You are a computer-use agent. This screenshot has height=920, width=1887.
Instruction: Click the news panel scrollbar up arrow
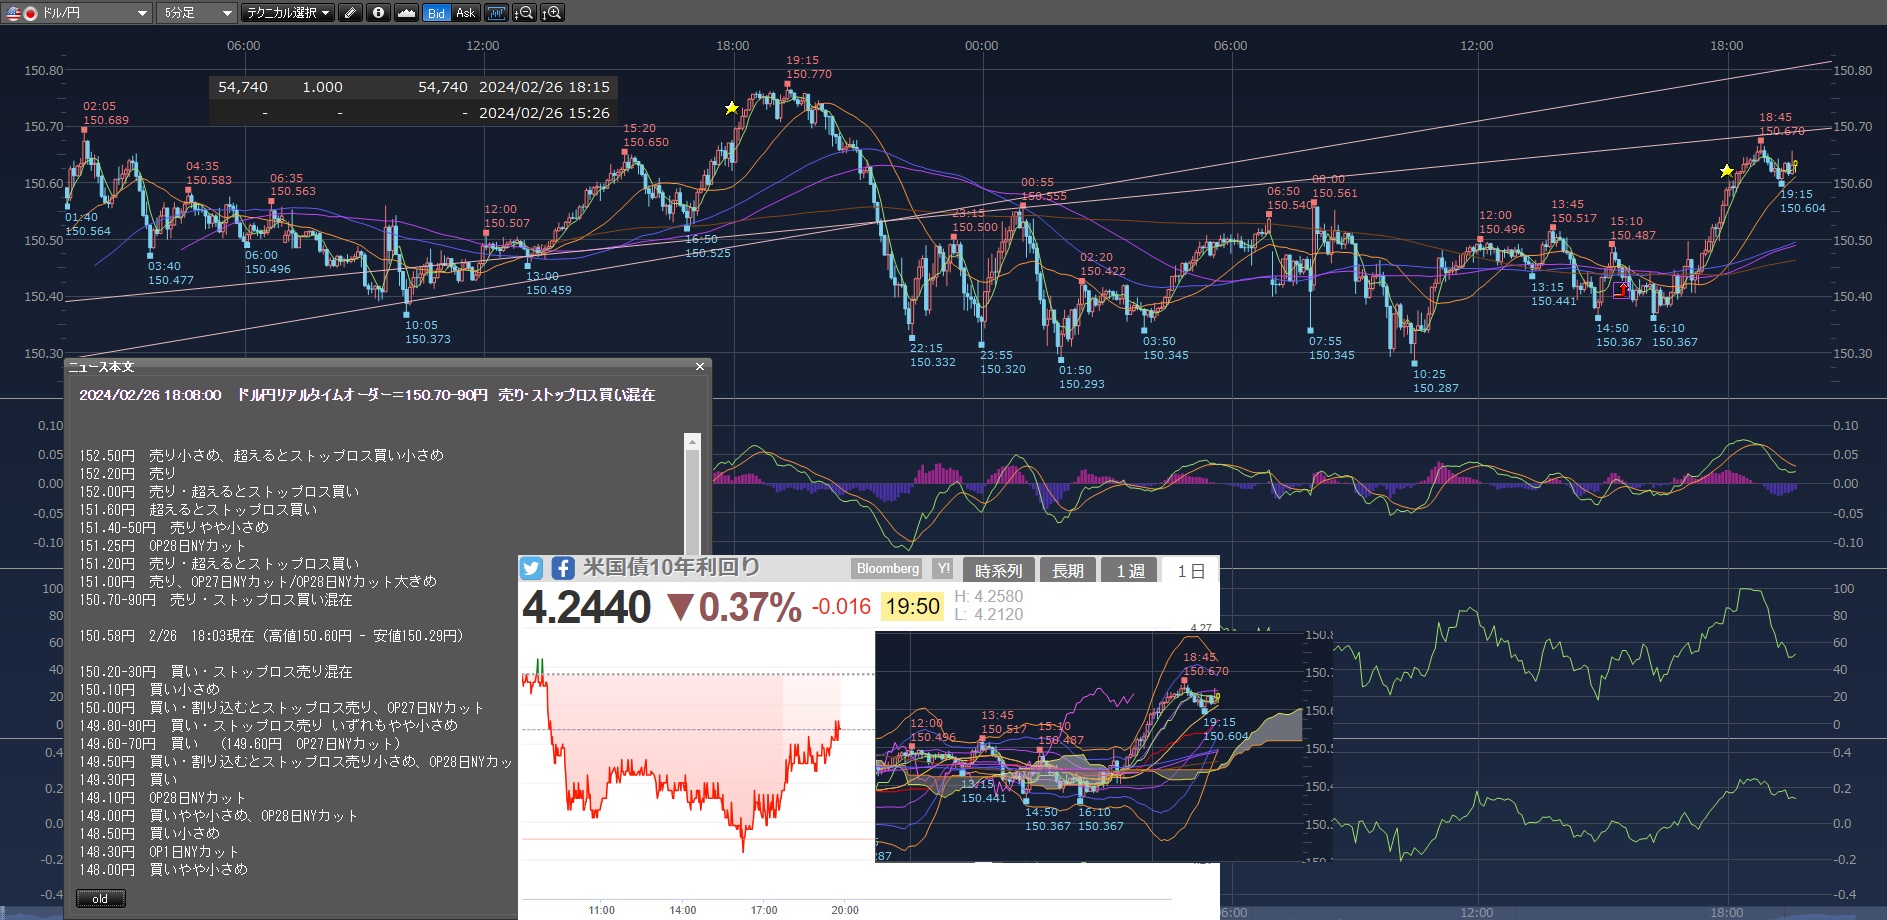[x=692, y=442]
